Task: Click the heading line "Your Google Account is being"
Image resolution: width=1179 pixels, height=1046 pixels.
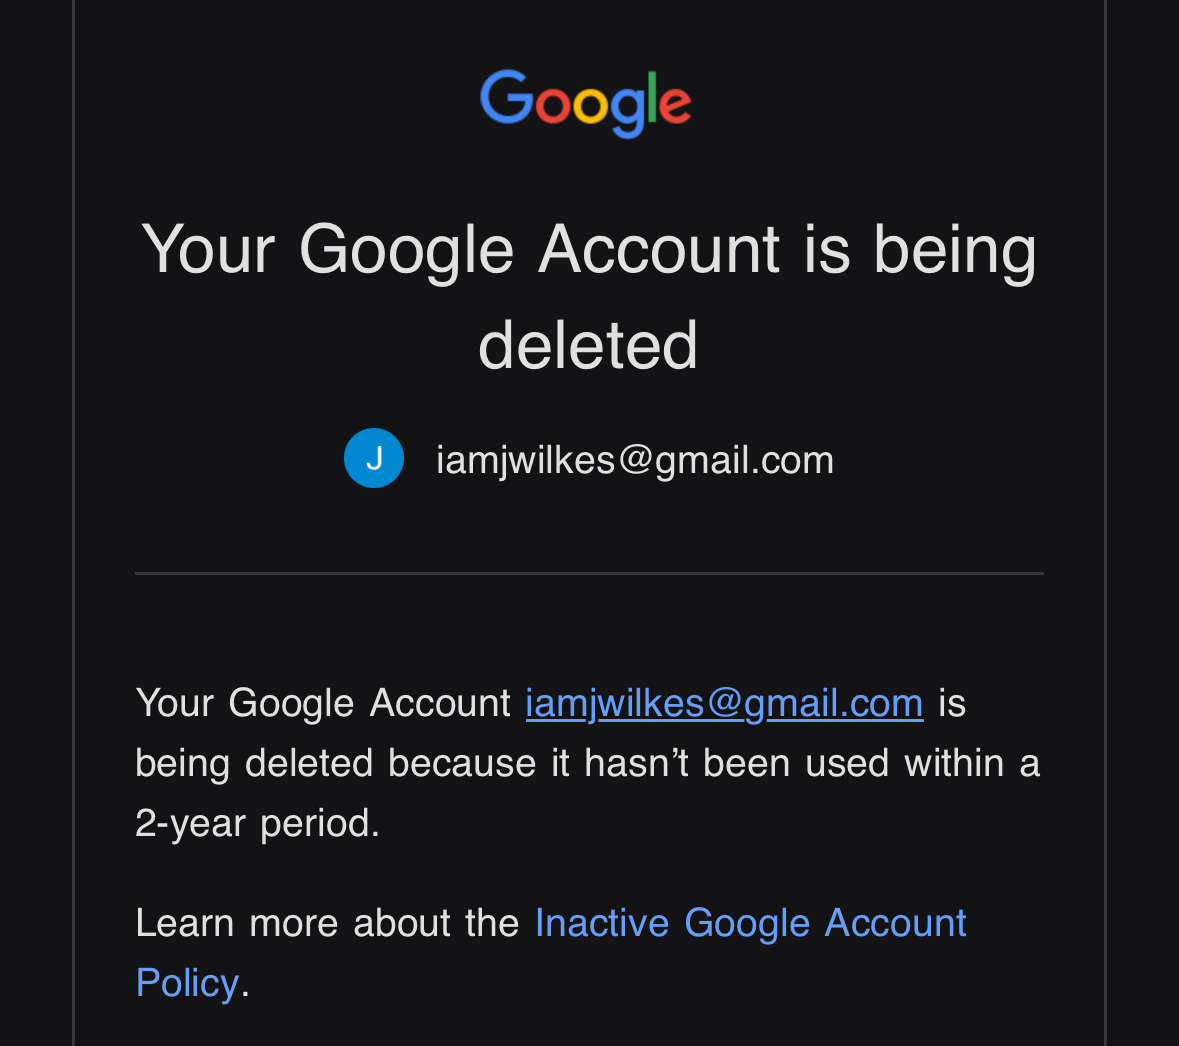Action: (589, 250)
